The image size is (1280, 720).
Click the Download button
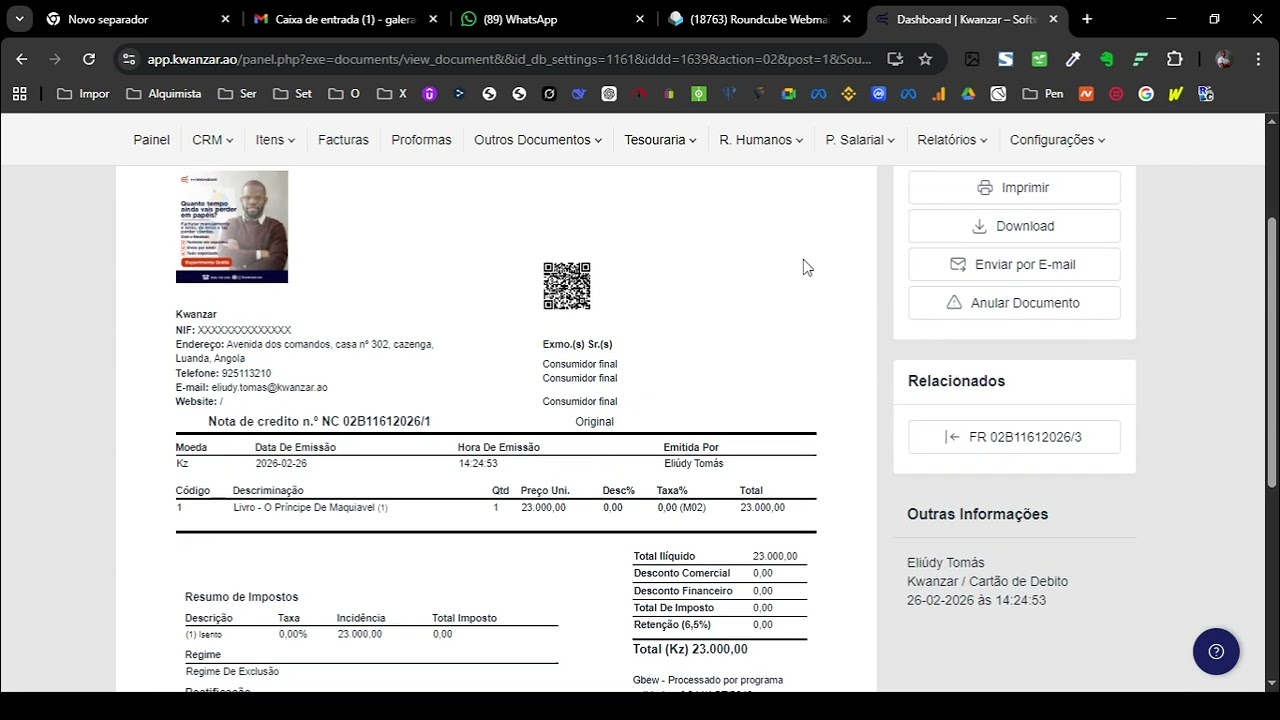pyautogui.click(x=1014, y=226)
